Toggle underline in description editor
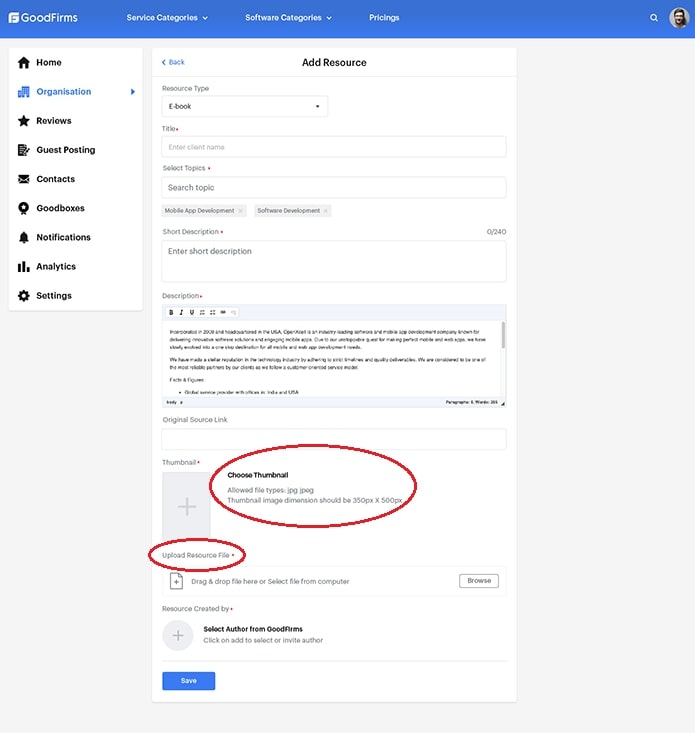 (x=192, y=312)
